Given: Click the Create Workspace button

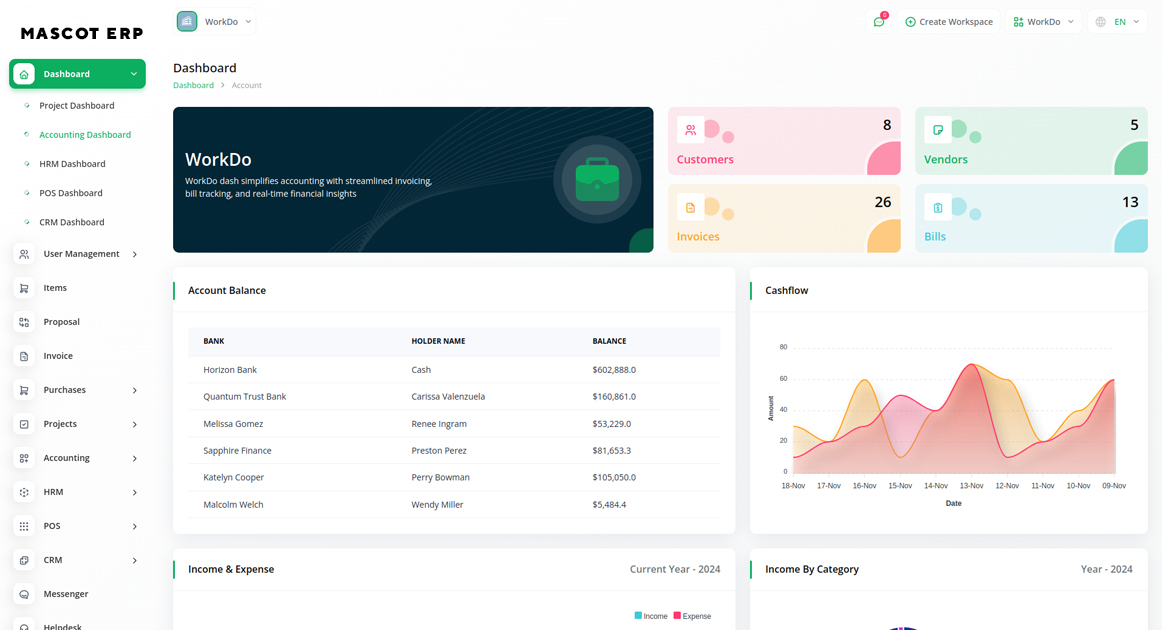Looking at the screenshot, I should click(x=948, y=22).
